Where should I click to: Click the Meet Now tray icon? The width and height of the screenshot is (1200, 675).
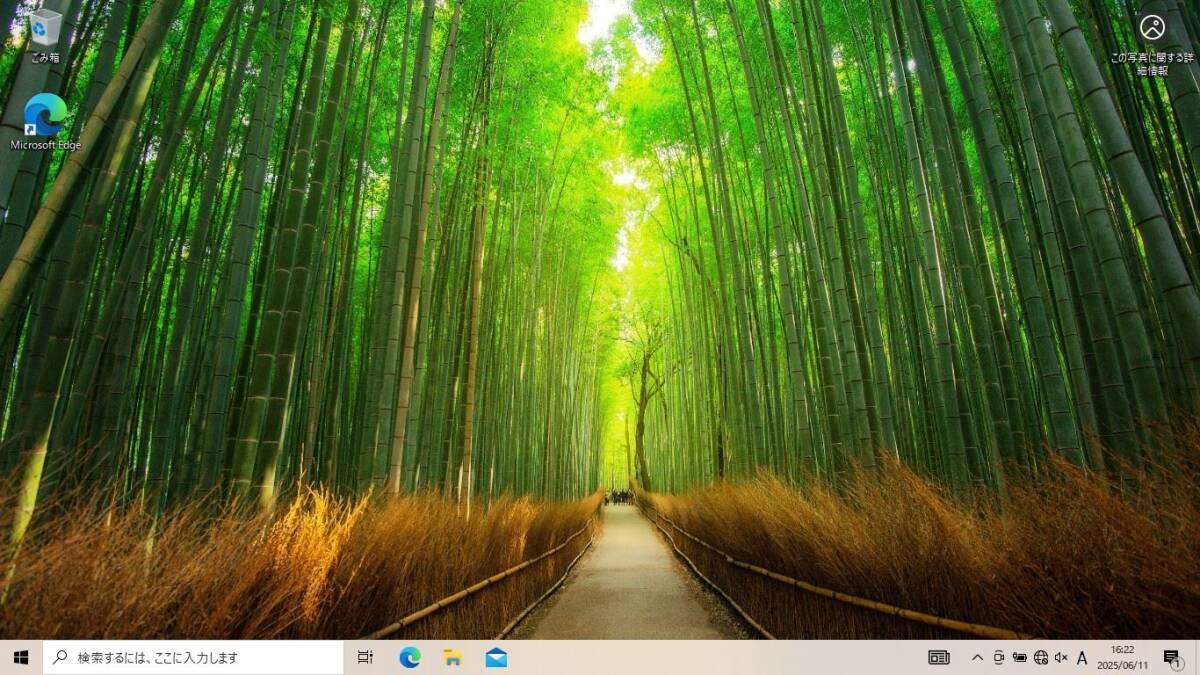click(x=998, y=657)
